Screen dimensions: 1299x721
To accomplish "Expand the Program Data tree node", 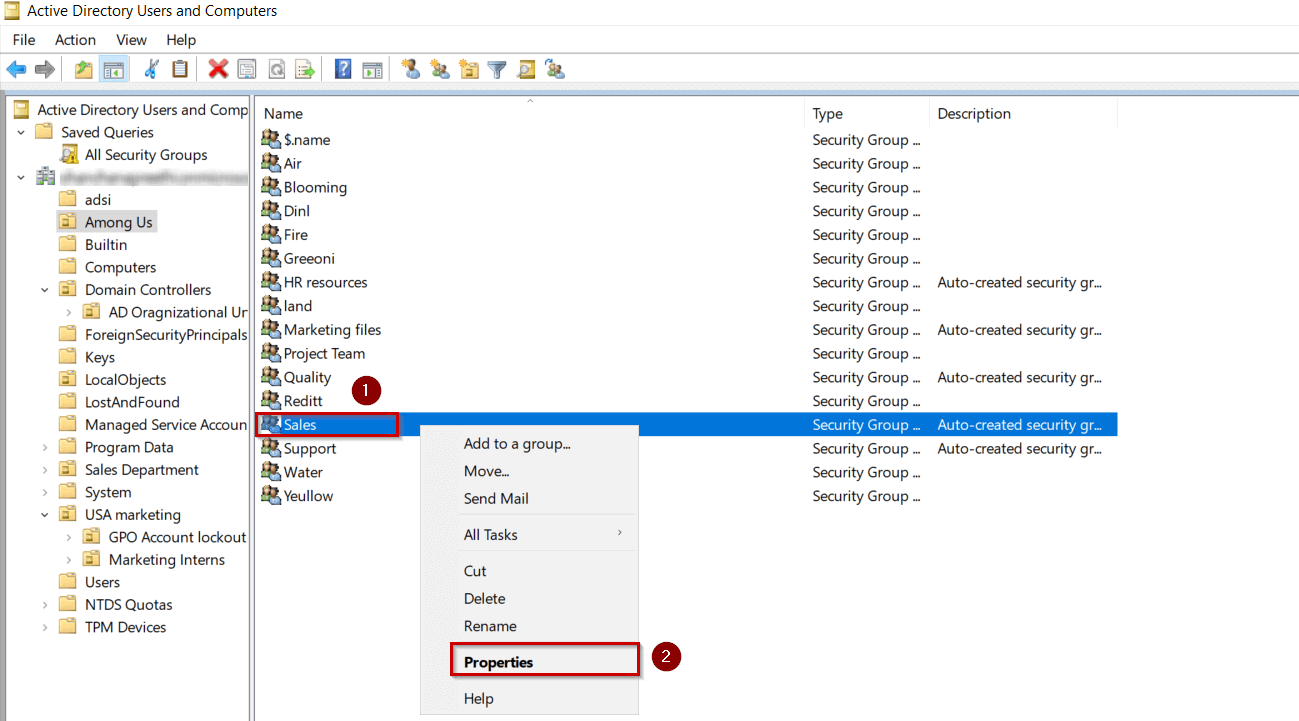I will [x=44, y=446].
